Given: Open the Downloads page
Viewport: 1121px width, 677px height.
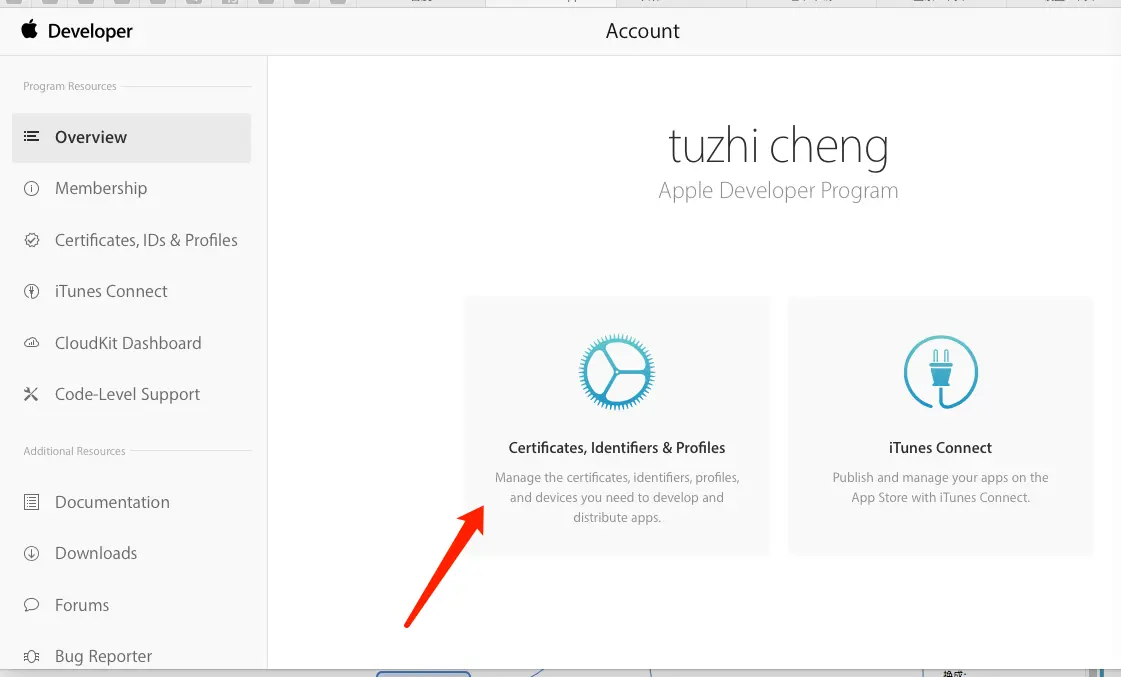Looking at the screenshot, I should pos(96,553).
